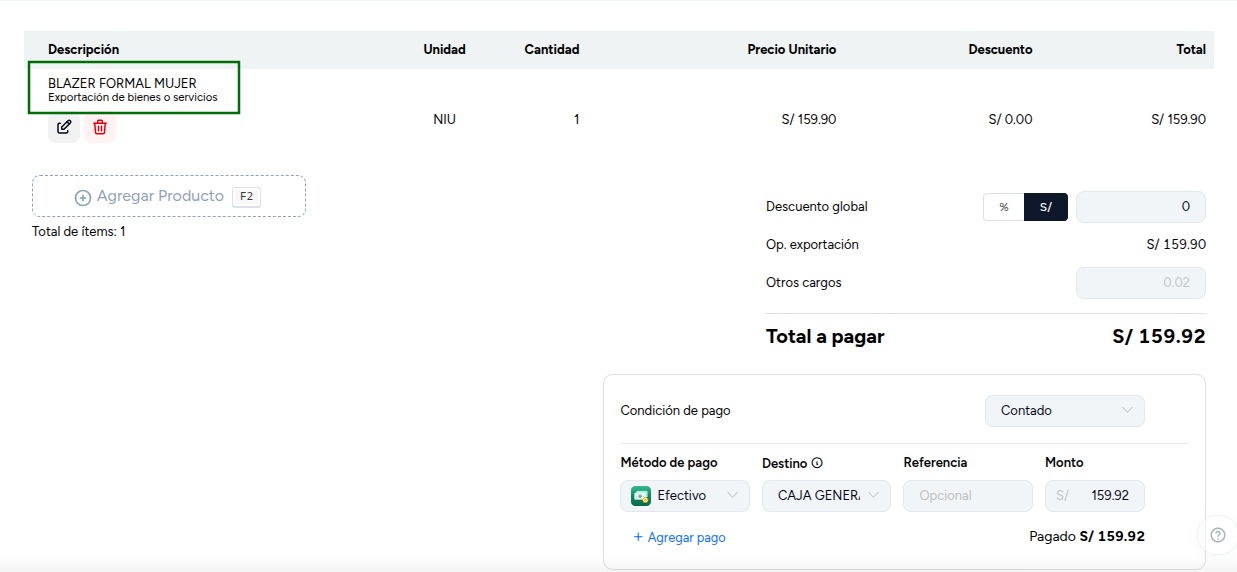1237x572 pixels.
Task: Click the Cantidad column header
Action: 552,49
